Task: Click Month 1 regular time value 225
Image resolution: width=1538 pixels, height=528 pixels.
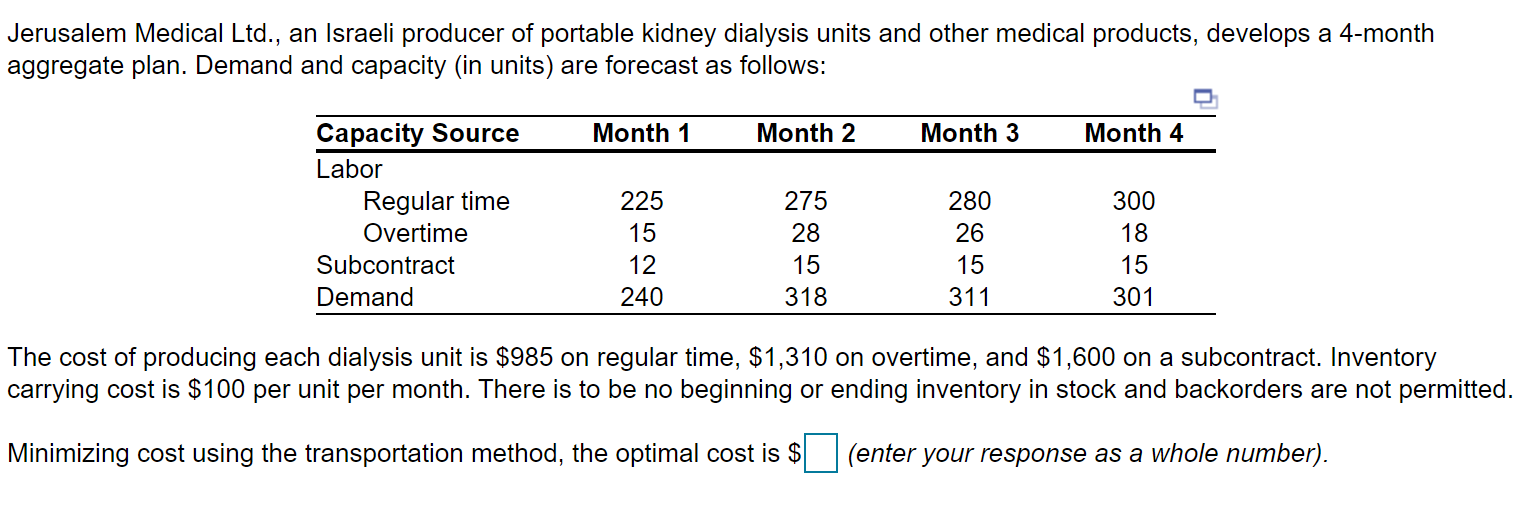Action: pyautogui.click(x=642, y=201)
